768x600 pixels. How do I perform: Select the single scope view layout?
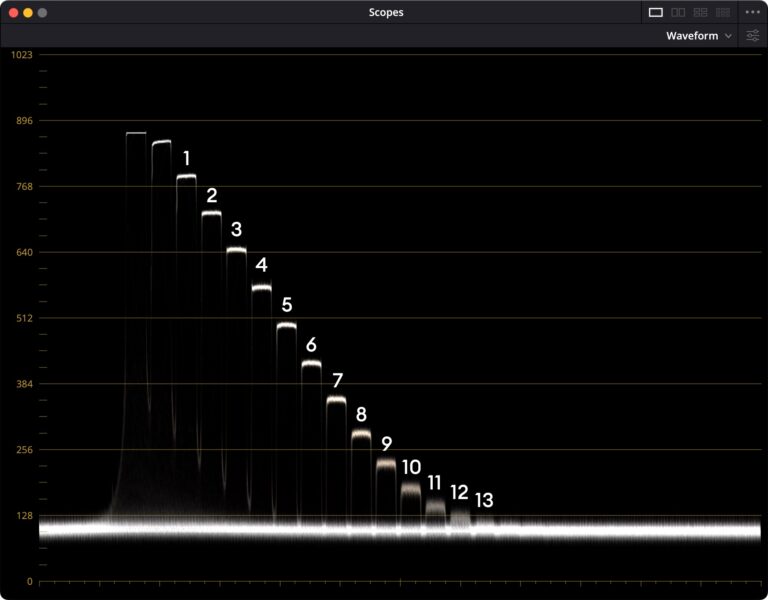click(x=655, y=12)
